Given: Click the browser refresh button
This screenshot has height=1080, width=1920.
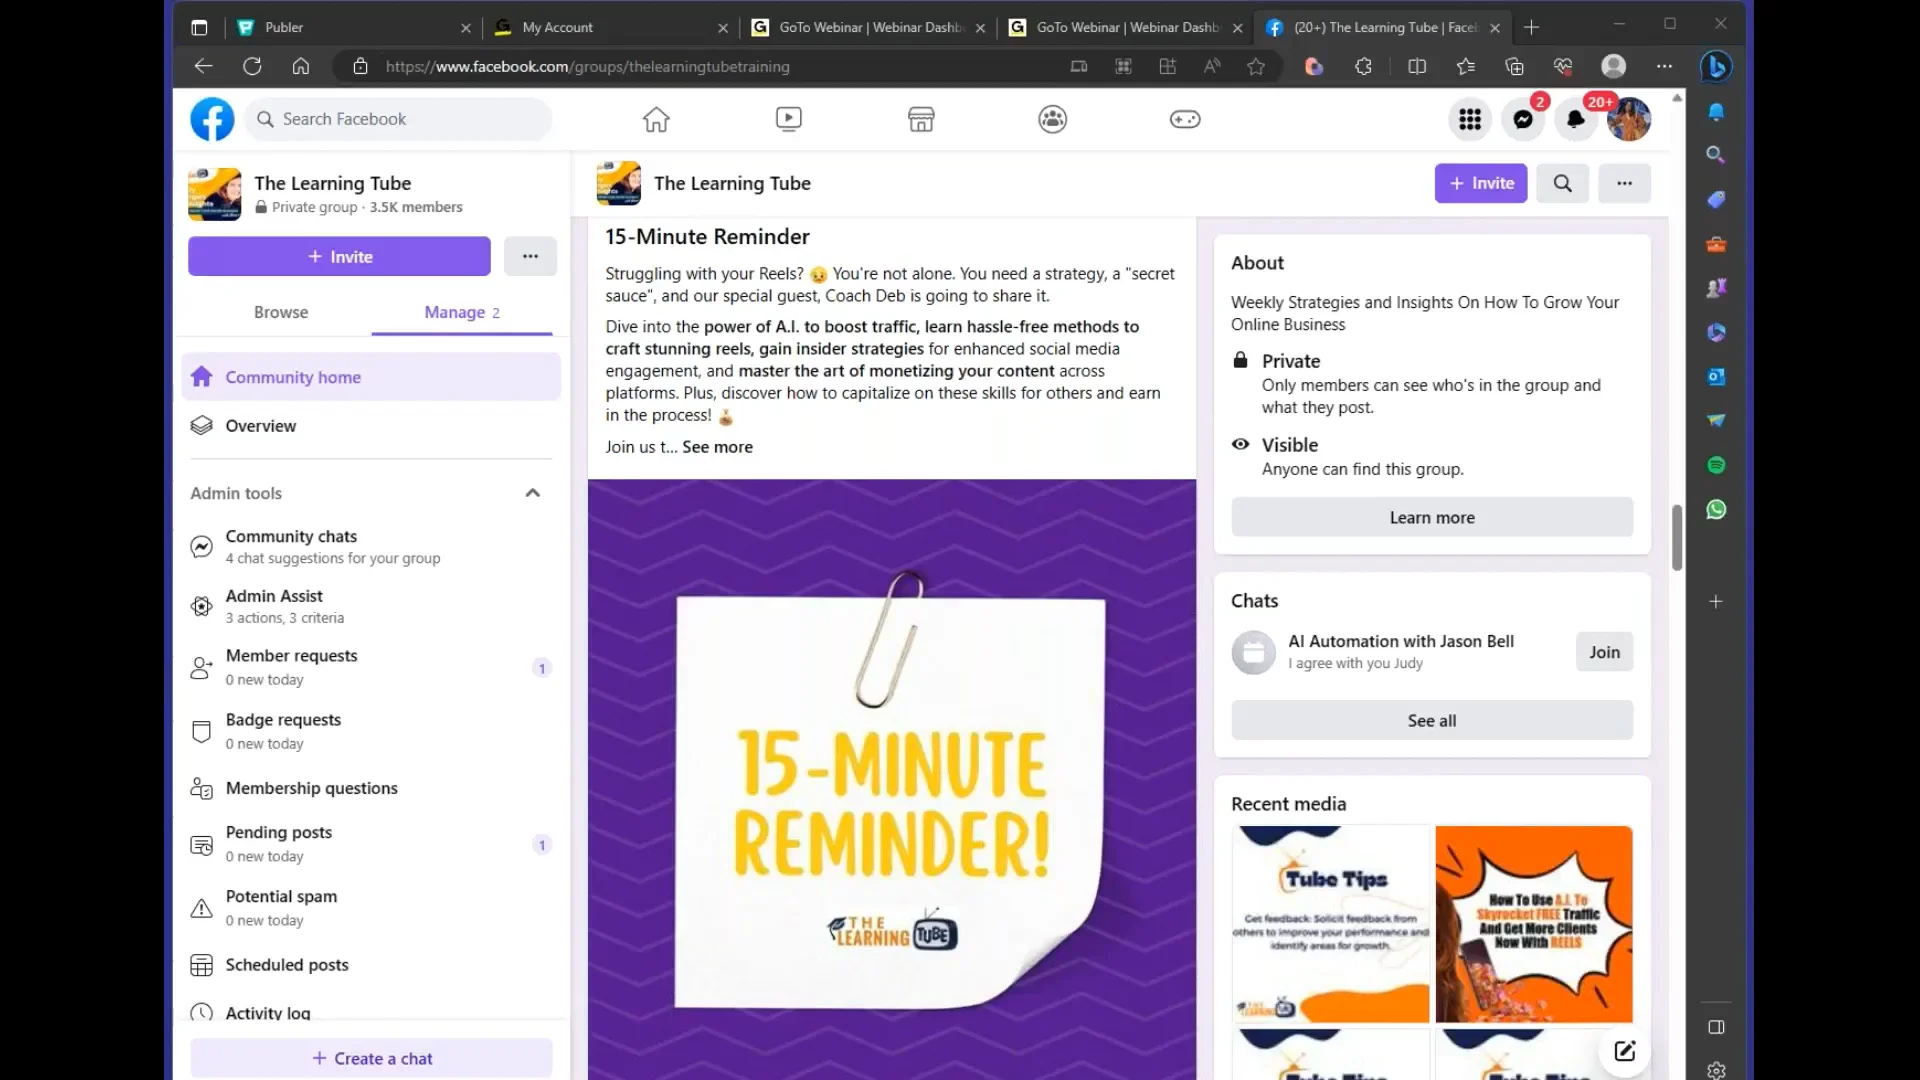Looking at the screenshot, I should tap(252, 67).
